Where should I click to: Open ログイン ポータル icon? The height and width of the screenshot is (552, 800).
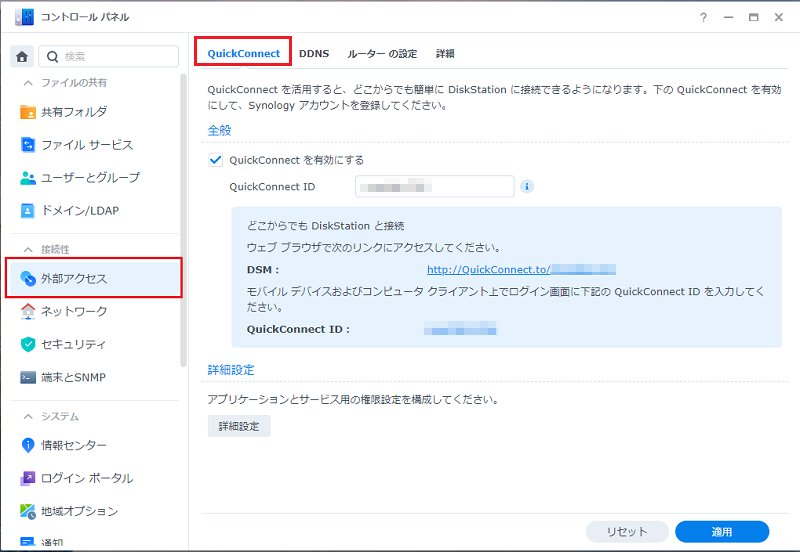pos(28,478)
